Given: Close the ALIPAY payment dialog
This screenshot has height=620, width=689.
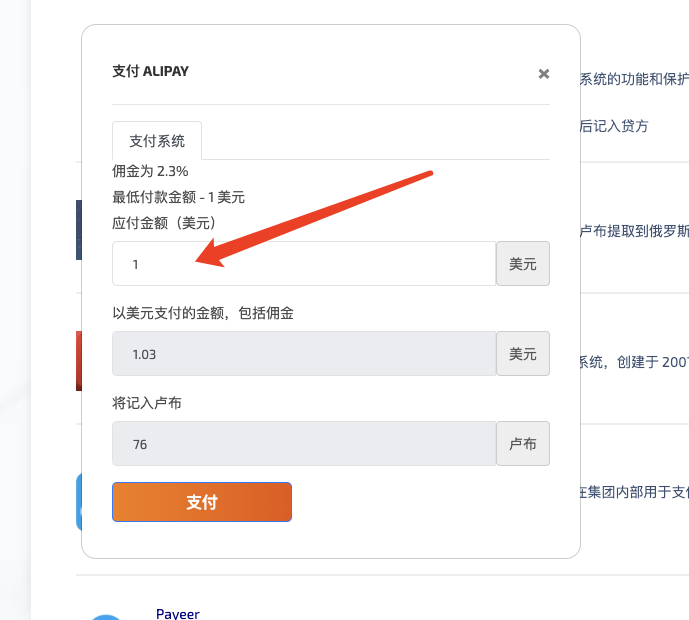Looking at the screenshot, I should tap(544, 73).
